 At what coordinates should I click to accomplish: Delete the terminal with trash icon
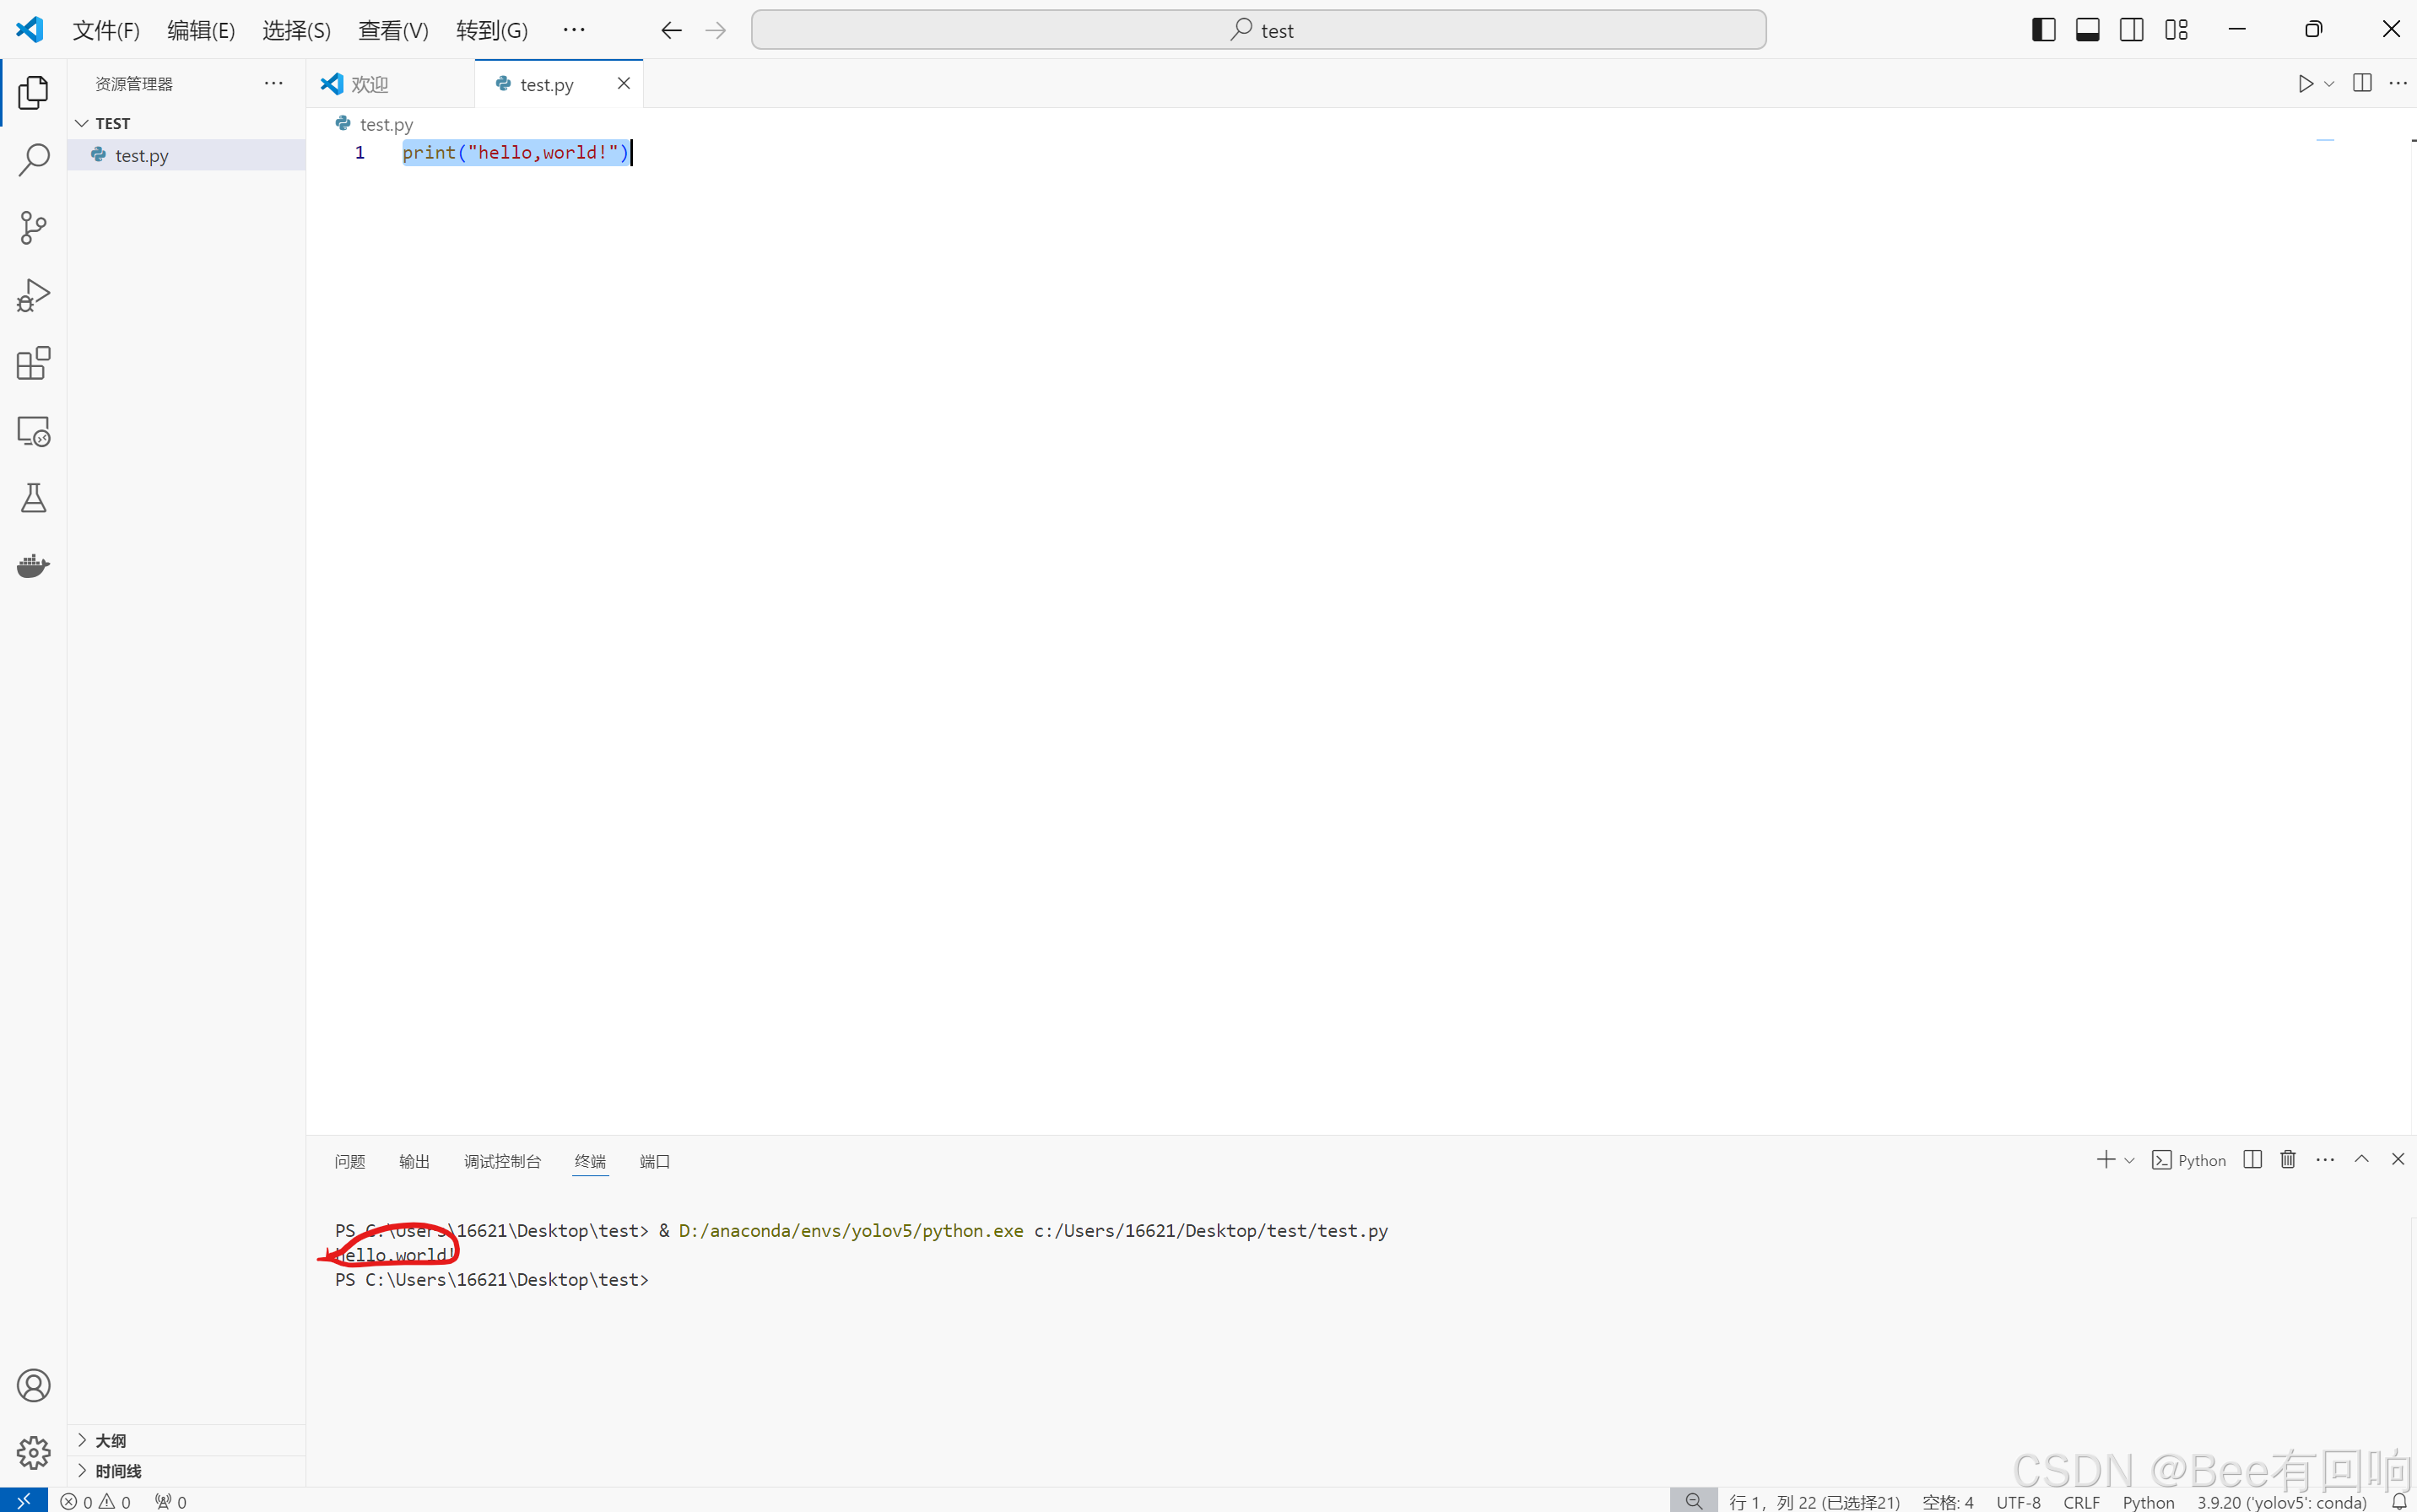[2288, 1160]
